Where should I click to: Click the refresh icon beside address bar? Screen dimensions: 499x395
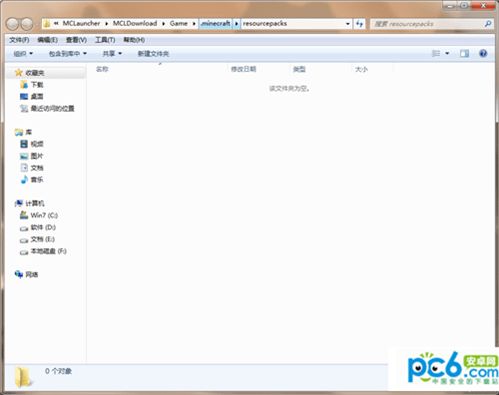pyautogui.click(x=359, y=24)
